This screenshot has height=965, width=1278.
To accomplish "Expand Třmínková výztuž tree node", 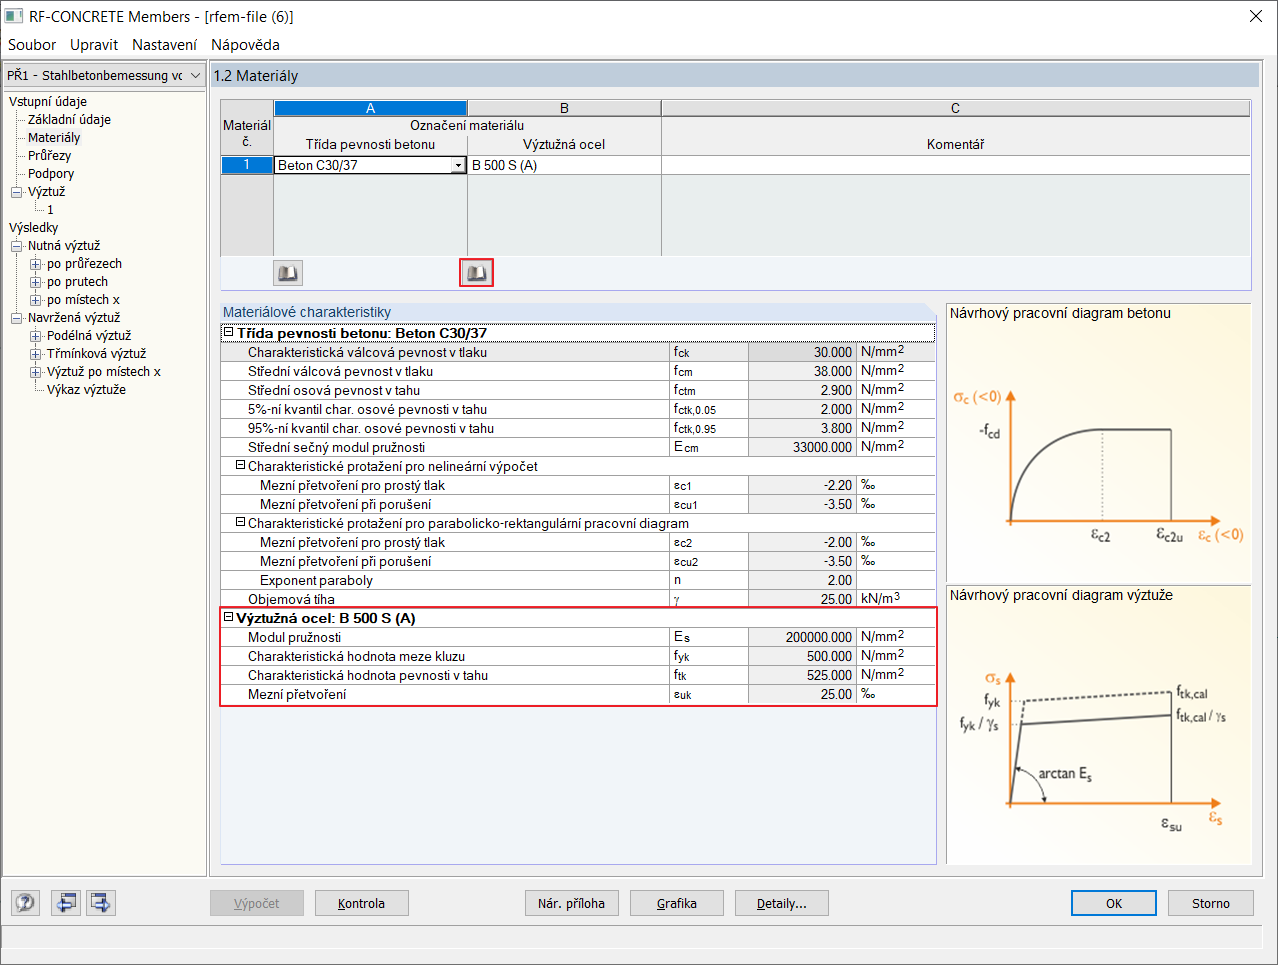I will click(x=35, y=354).
